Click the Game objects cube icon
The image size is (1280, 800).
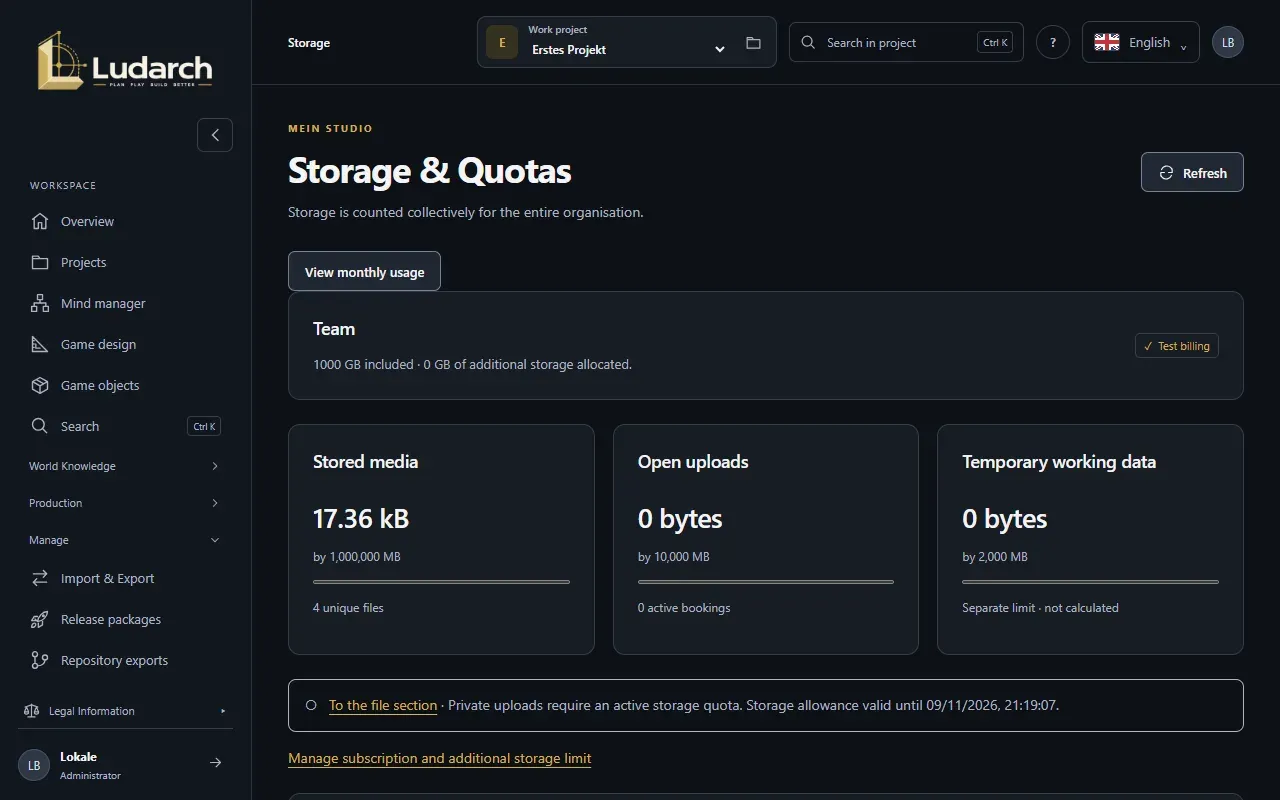coord(40,385)
